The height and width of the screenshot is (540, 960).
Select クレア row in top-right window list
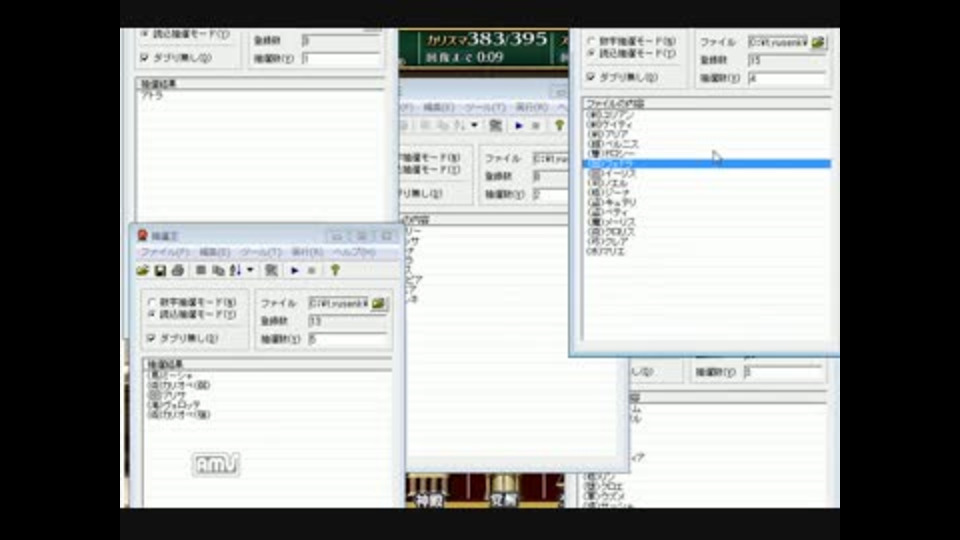point(707,241)
